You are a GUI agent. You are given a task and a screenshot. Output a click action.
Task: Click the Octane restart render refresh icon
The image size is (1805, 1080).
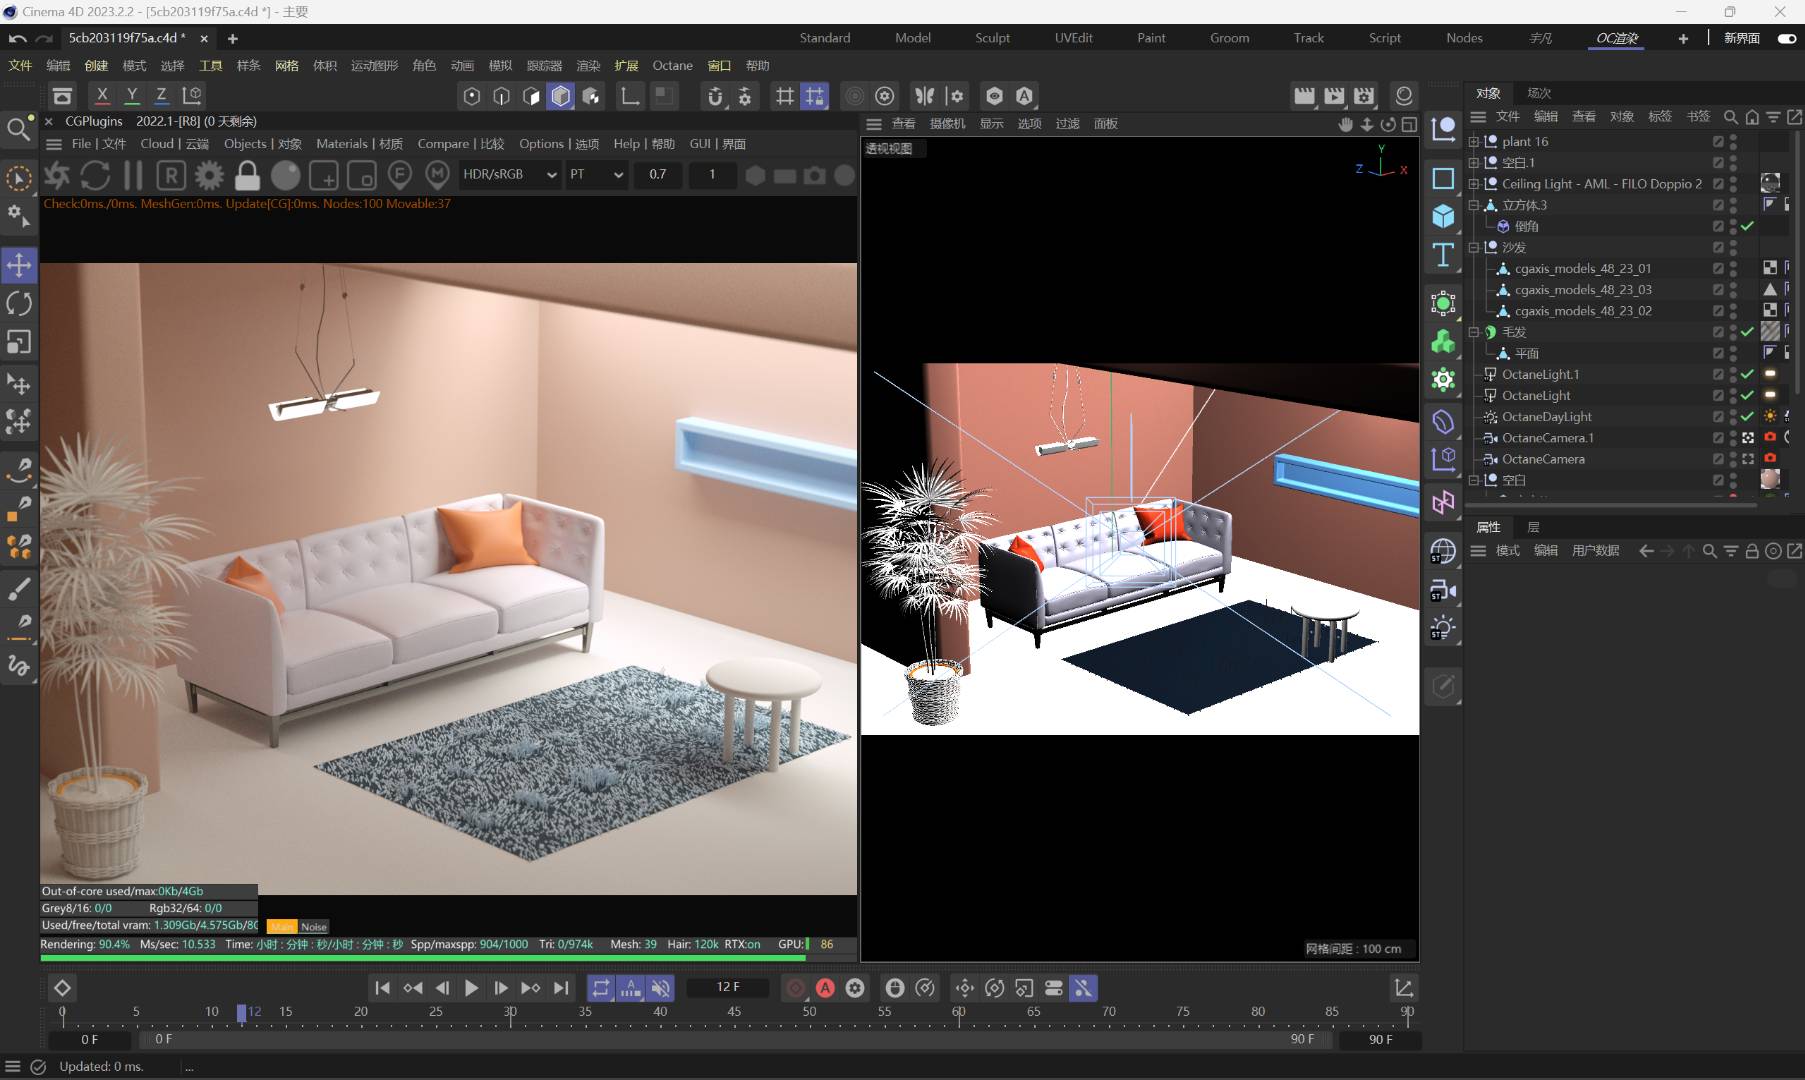95,175
